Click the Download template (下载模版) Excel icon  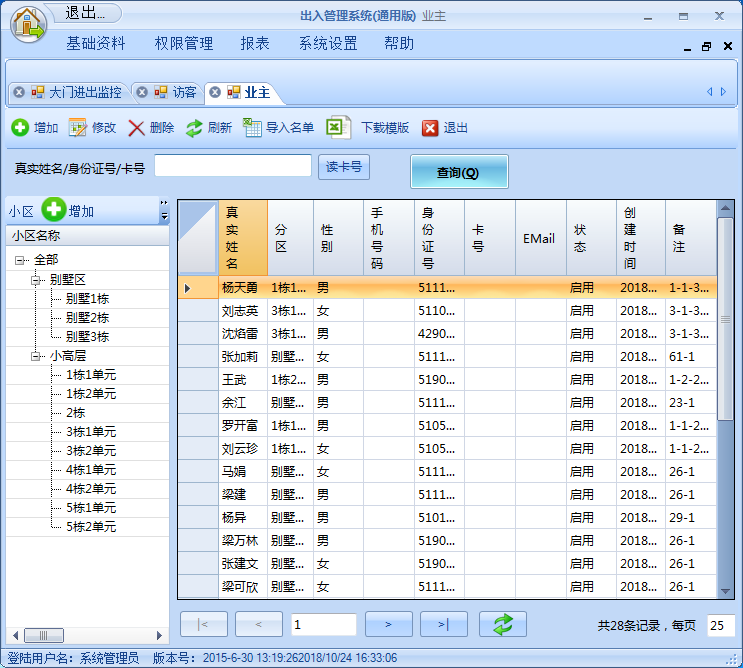tap(338, 128)
